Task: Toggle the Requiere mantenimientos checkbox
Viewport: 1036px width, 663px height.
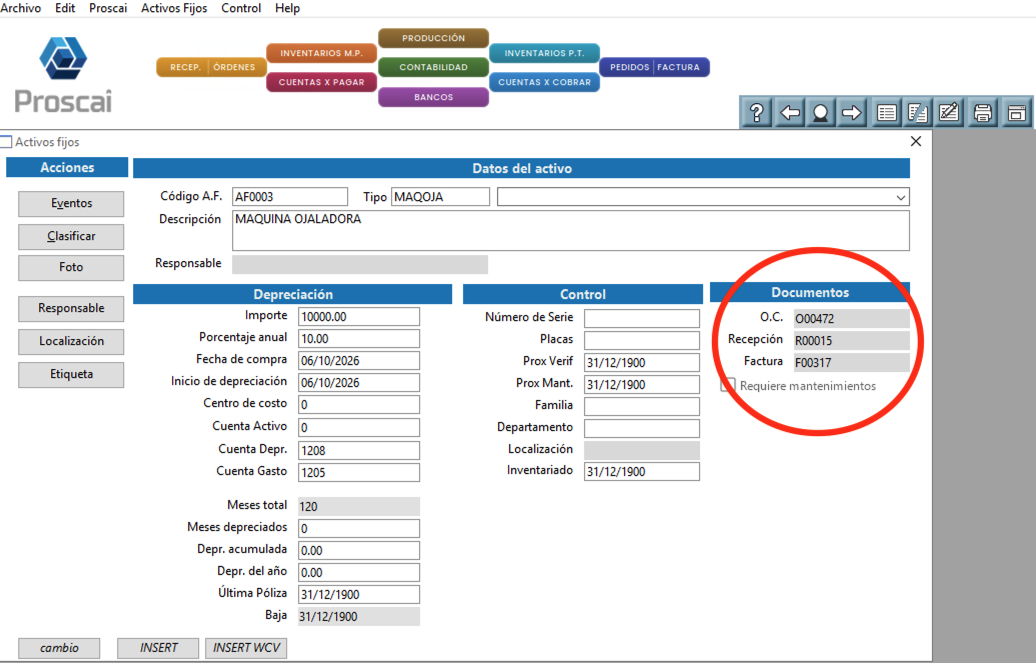Action: click(727, 385)
